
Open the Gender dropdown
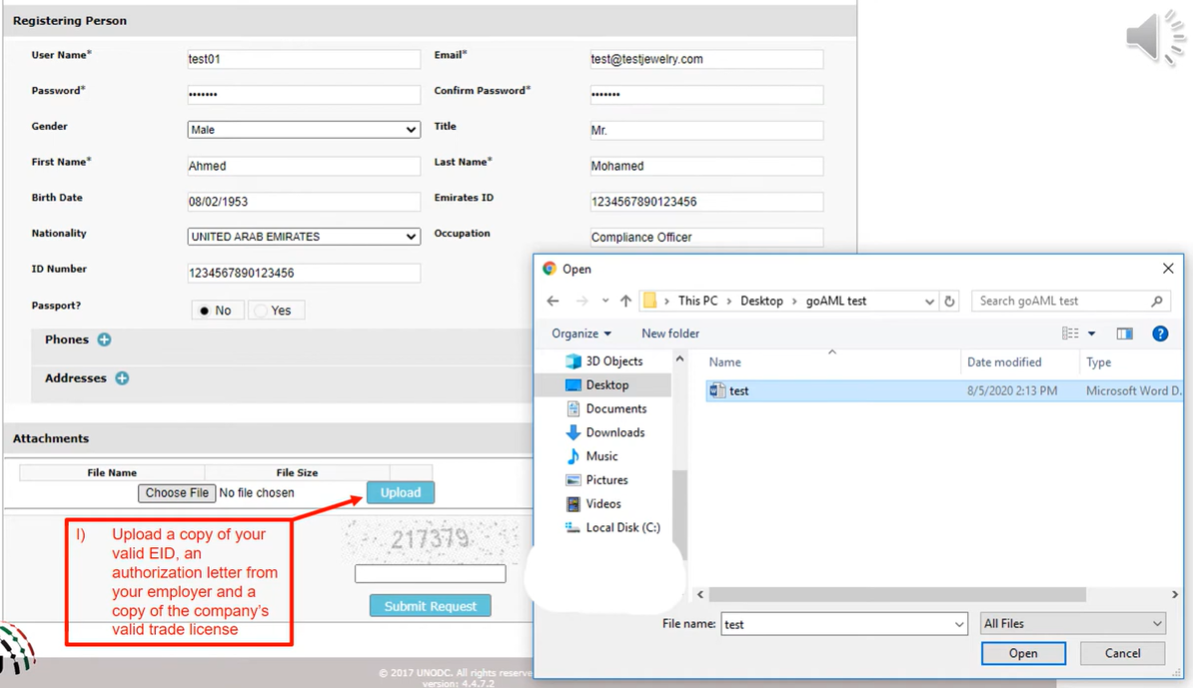coord(303,130)
